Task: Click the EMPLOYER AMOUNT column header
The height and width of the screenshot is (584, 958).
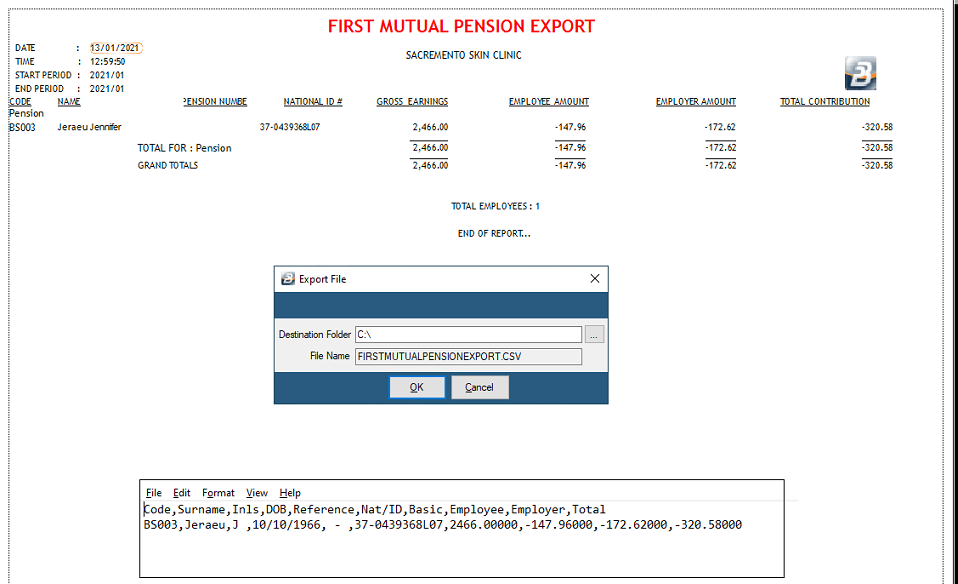Action: click(x=696, y=101)
